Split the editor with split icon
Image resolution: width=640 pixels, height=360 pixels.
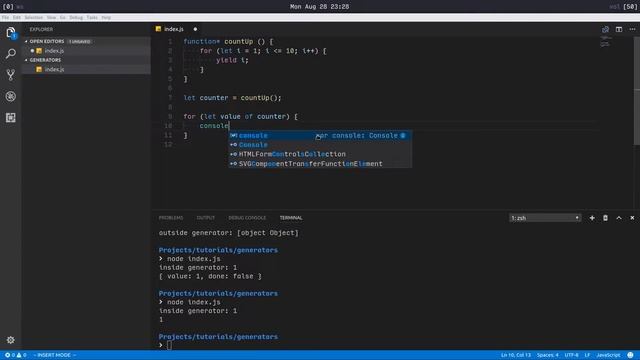pos(619,29)
